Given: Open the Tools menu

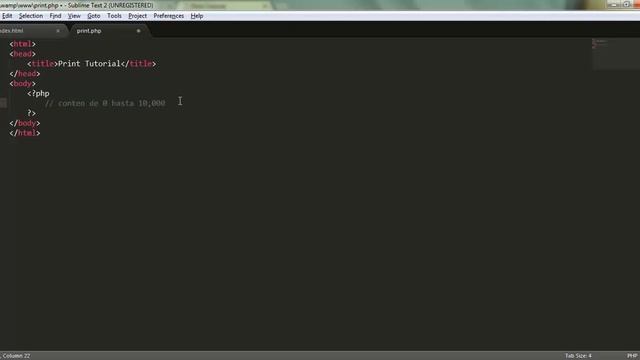Looking at the screenshot, I should click(114, 16).
